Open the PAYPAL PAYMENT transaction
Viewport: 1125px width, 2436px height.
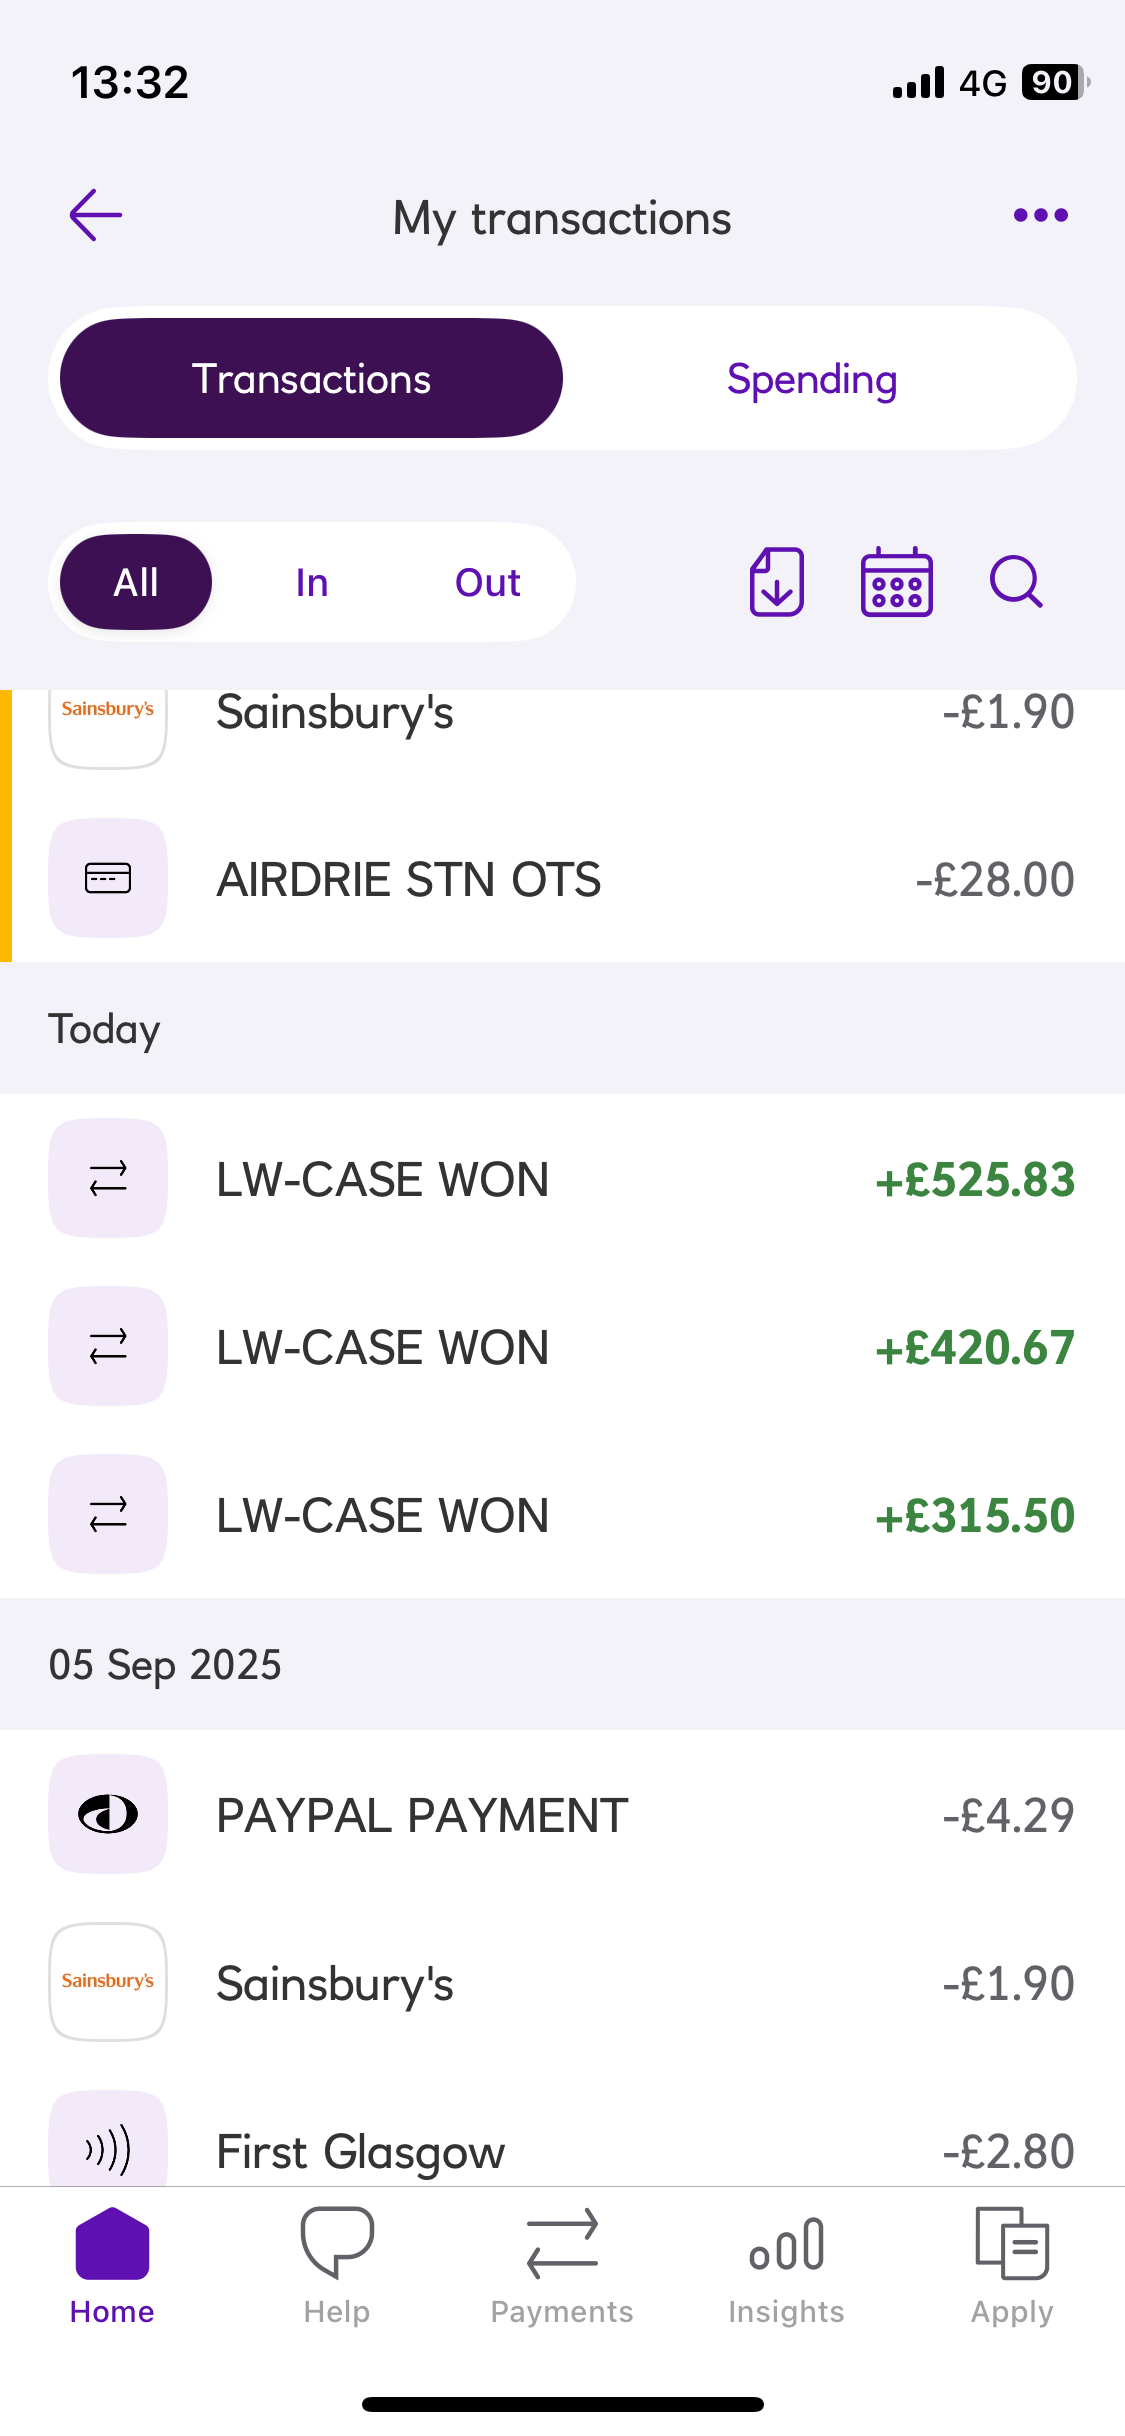[x=562, y=1815]
